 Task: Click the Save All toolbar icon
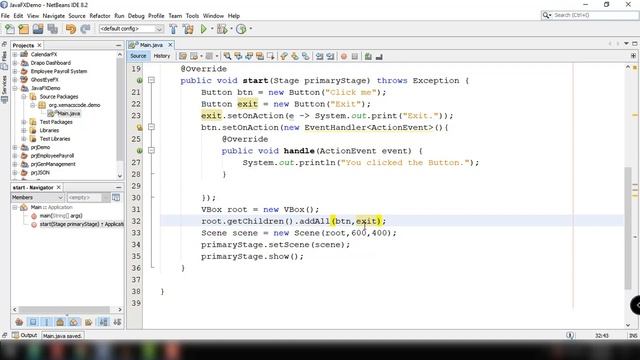53,29
